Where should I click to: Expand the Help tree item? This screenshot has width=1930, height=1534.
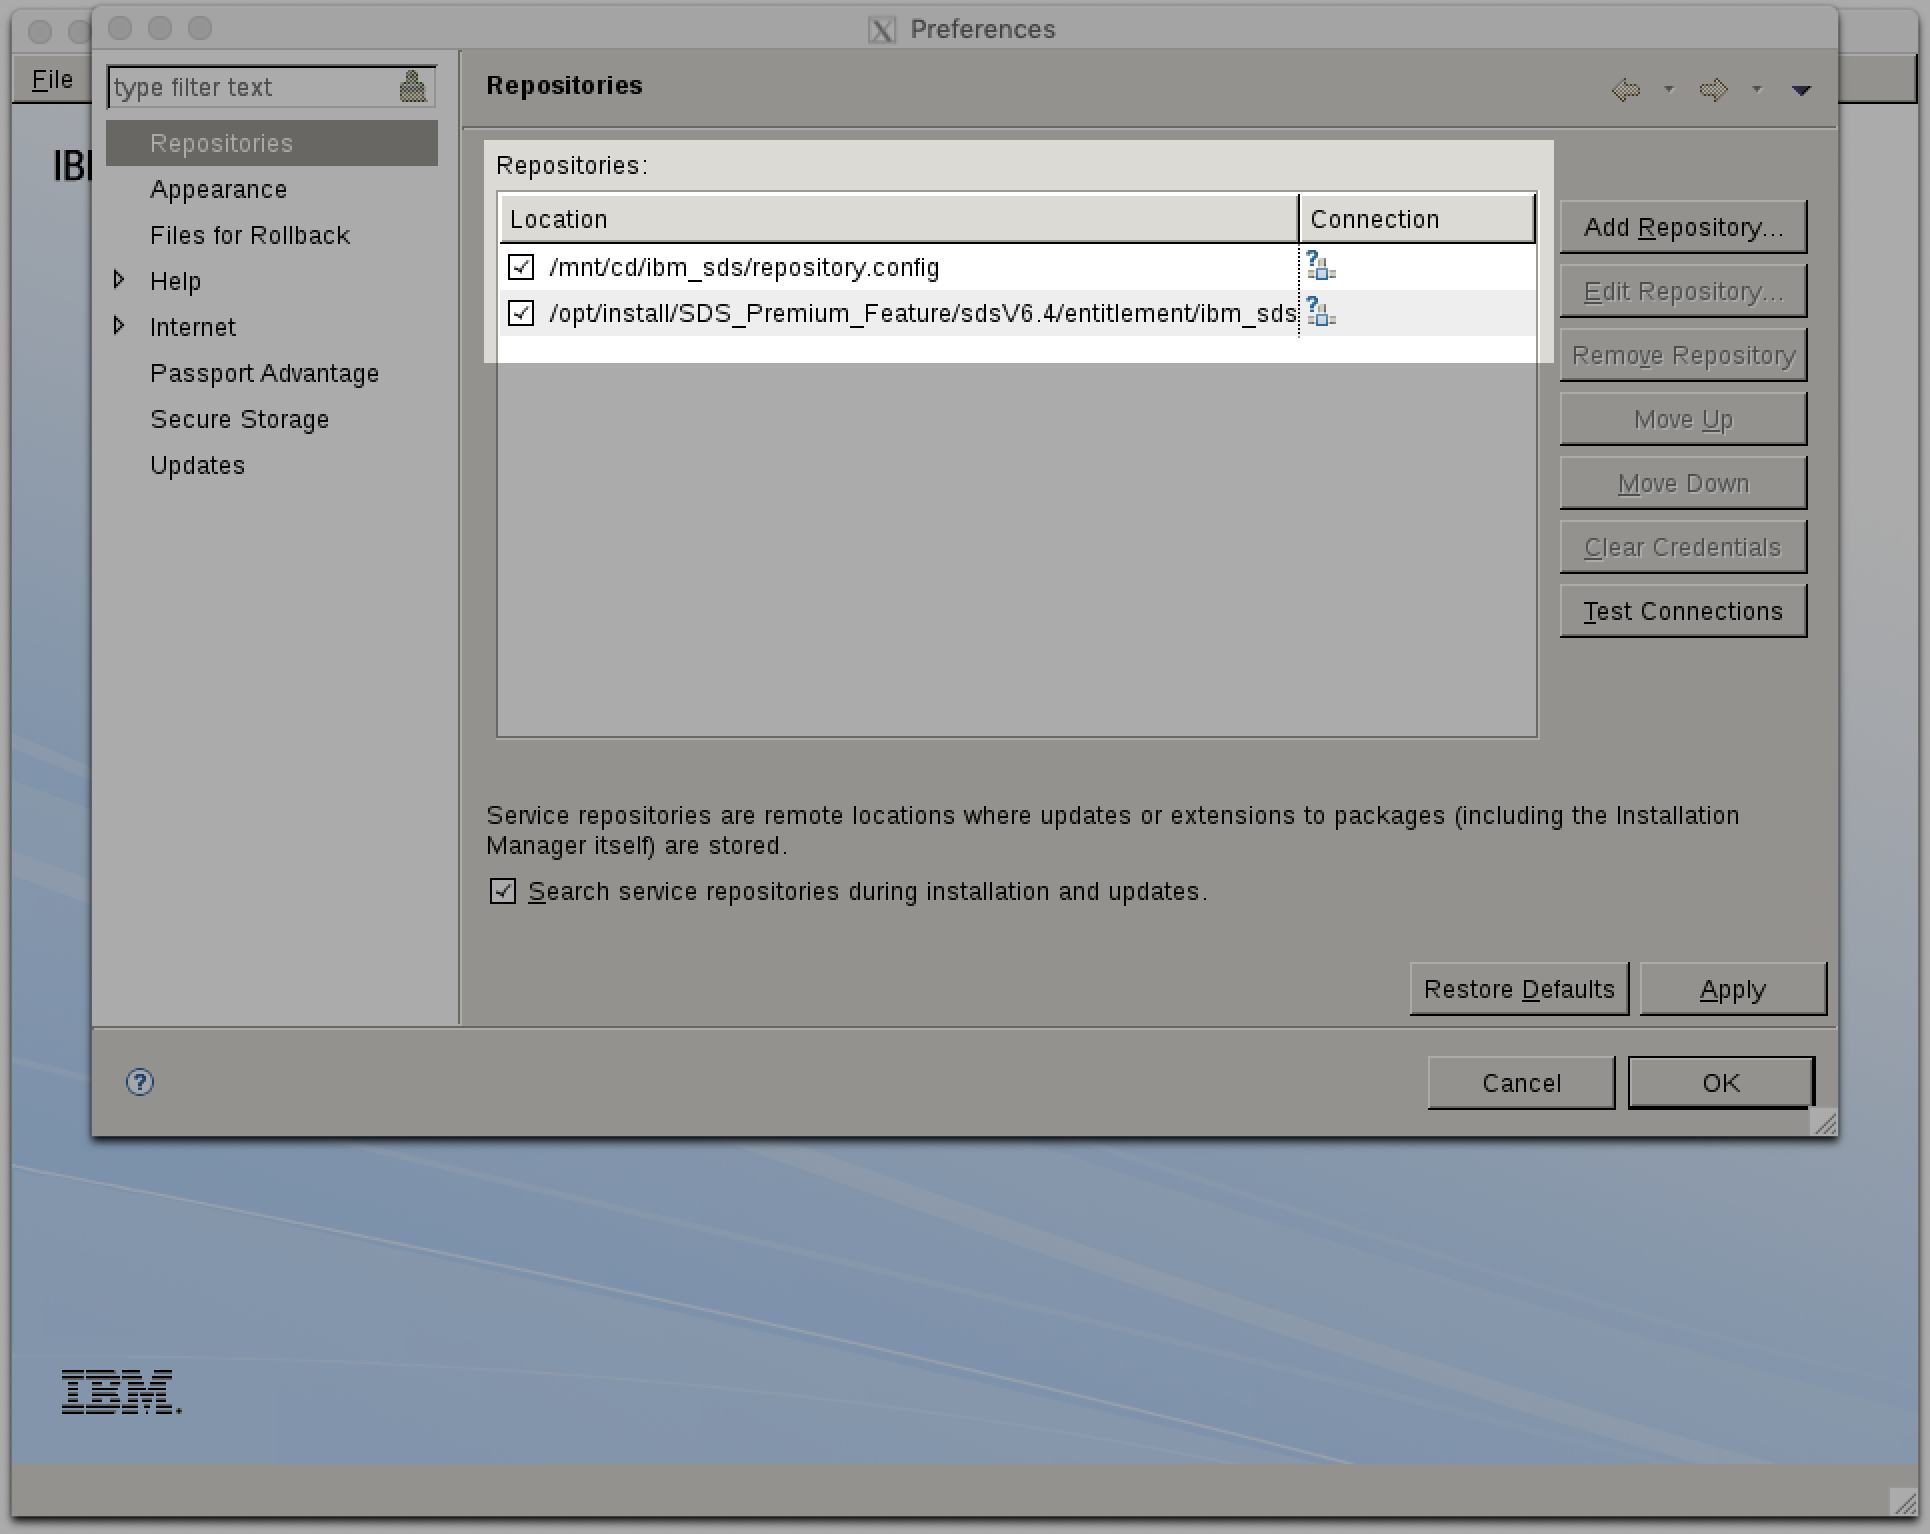pos(119,280)
